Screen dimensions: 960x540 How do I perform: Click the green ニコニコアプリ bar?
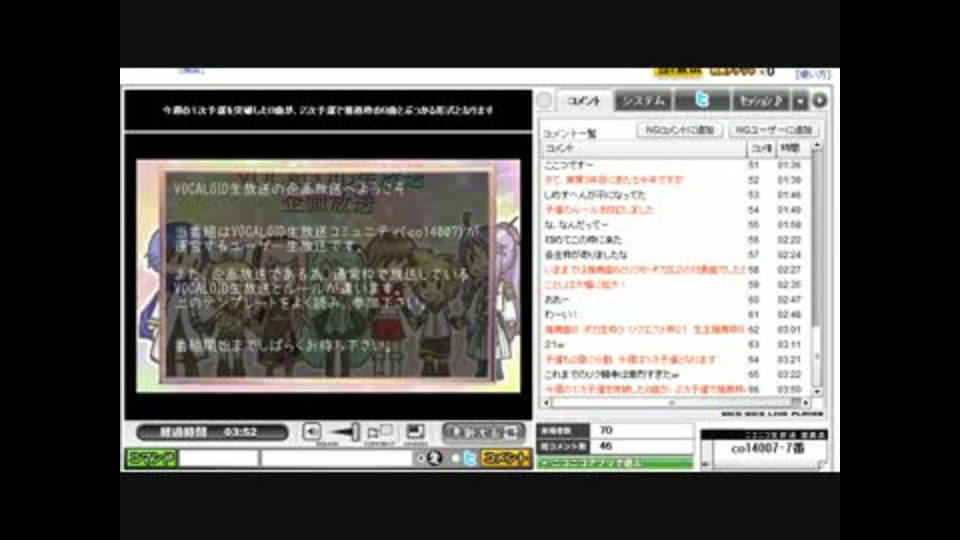click(615, 463)
